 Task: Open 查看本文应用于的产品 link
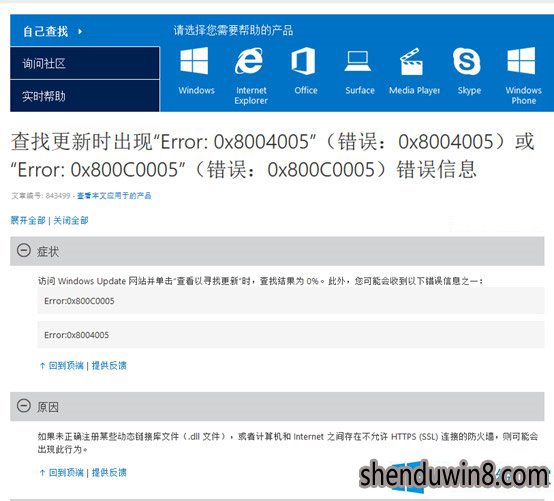tap(114, 195)
